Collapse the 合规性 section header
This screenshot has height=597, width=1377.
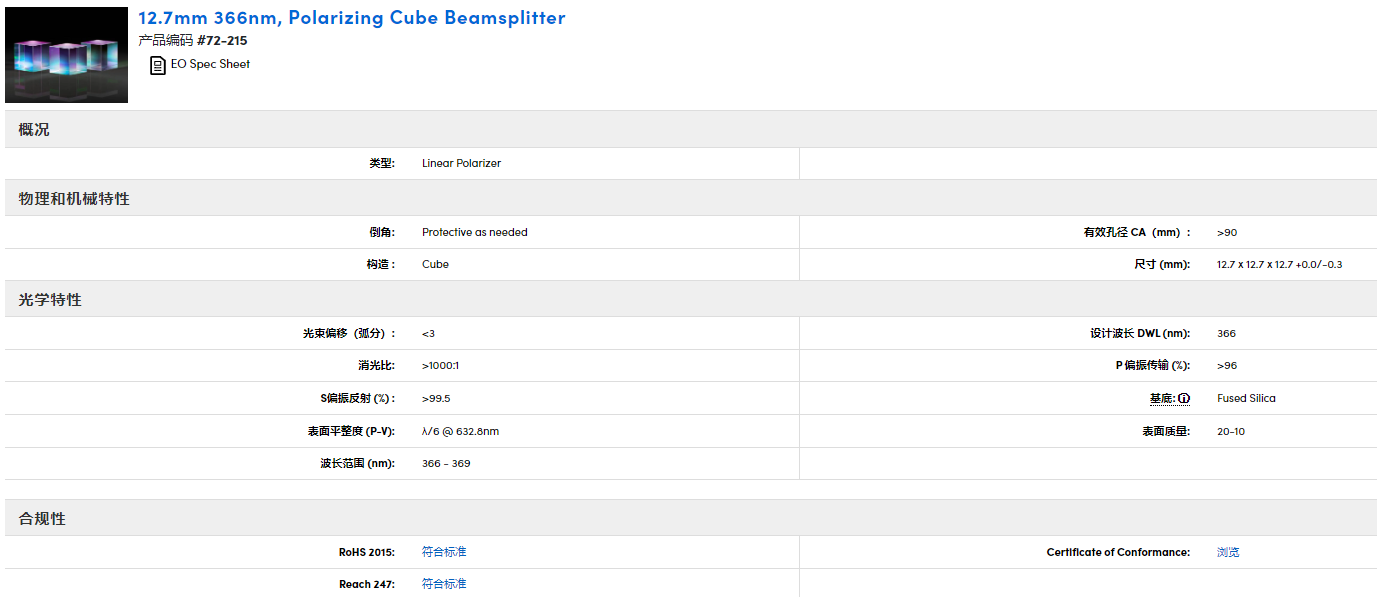pyautogui.click(x=42, y=519)
